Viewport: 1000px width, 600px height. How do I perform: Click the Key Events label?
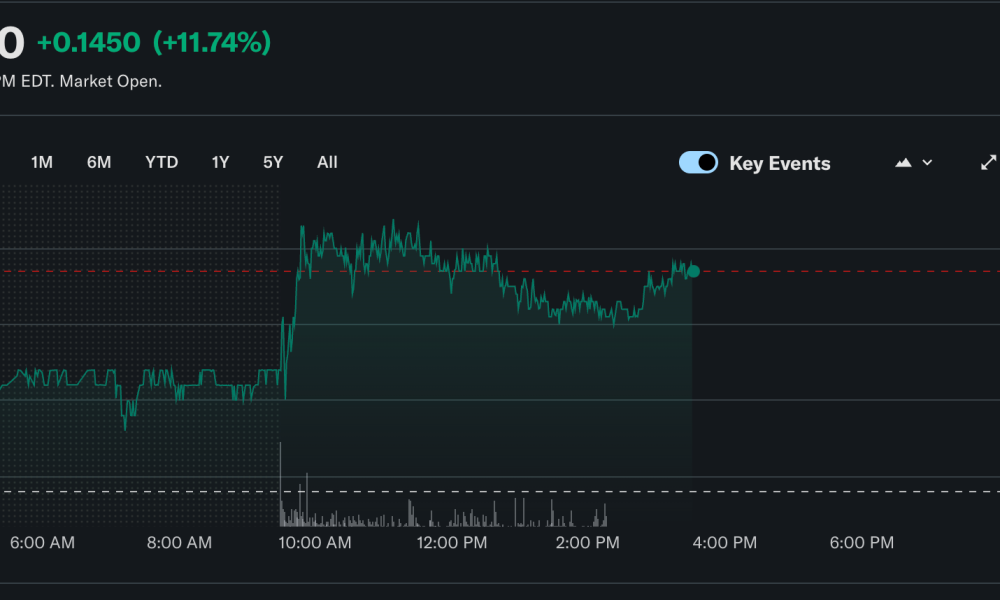pos(780,164)
